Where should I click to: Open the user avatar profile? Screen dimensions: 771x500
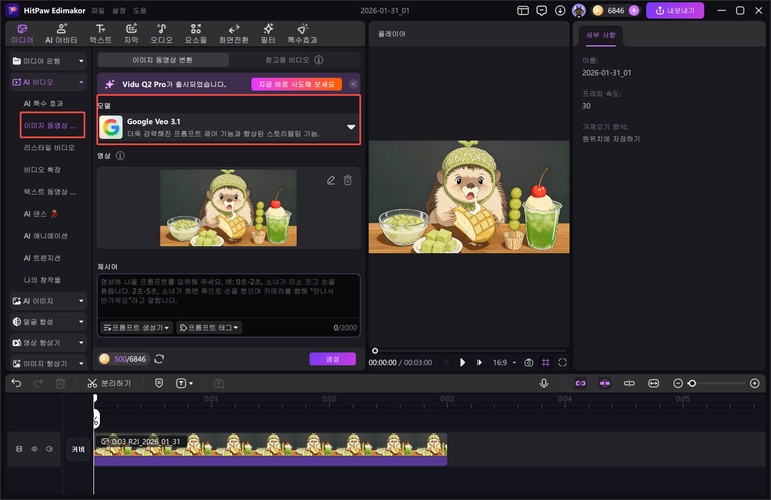click(x=579, y=10)
